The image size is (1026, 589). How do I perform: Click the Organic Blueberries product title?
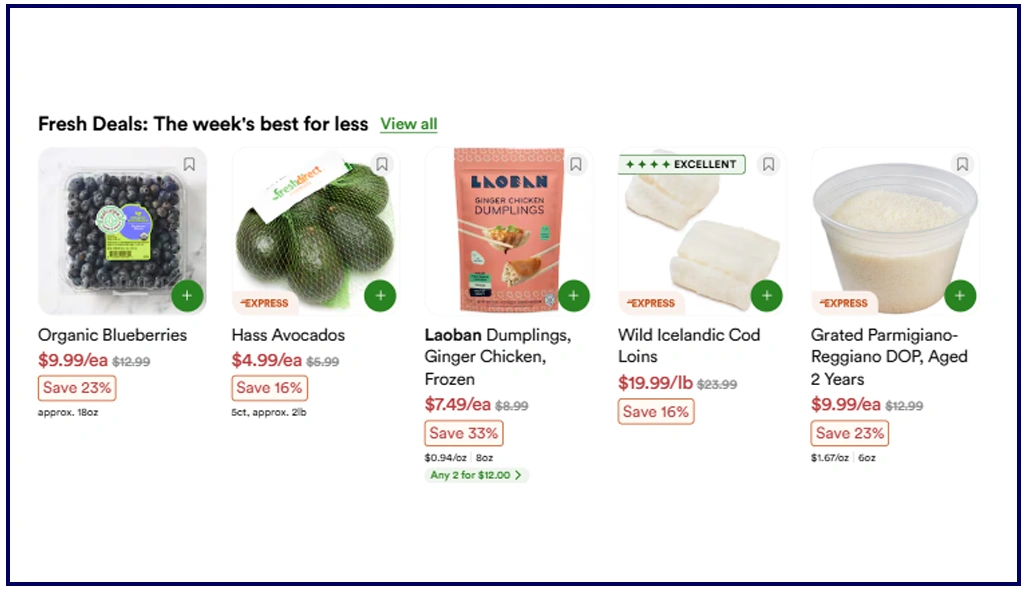coord(112,335)
